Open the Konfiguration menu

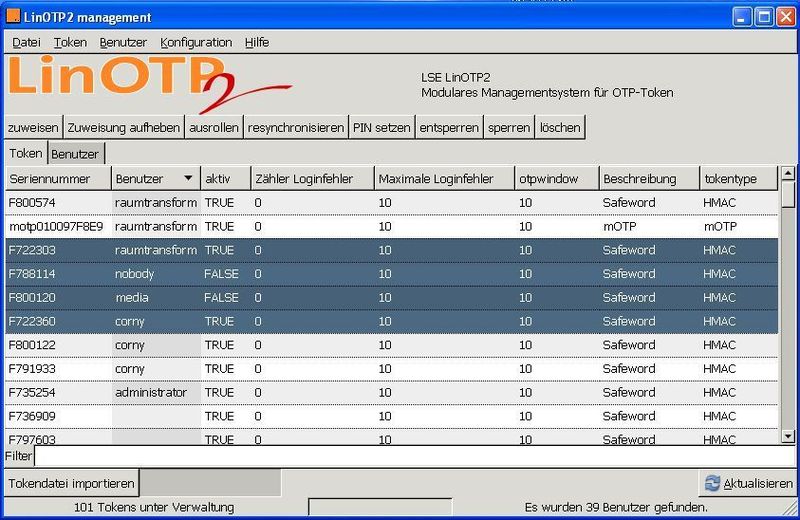[x=196, y=42]
